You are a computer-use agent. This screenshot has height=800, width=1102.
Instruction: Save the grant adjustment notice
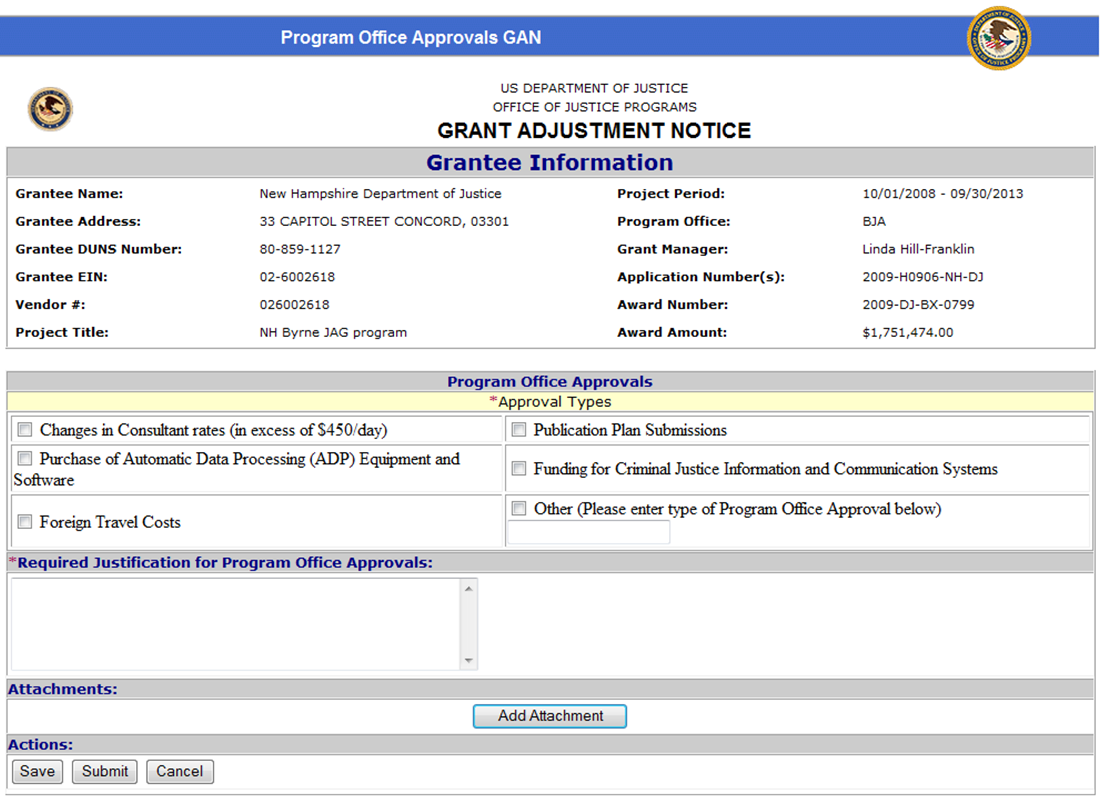click(x=37, y=771)
